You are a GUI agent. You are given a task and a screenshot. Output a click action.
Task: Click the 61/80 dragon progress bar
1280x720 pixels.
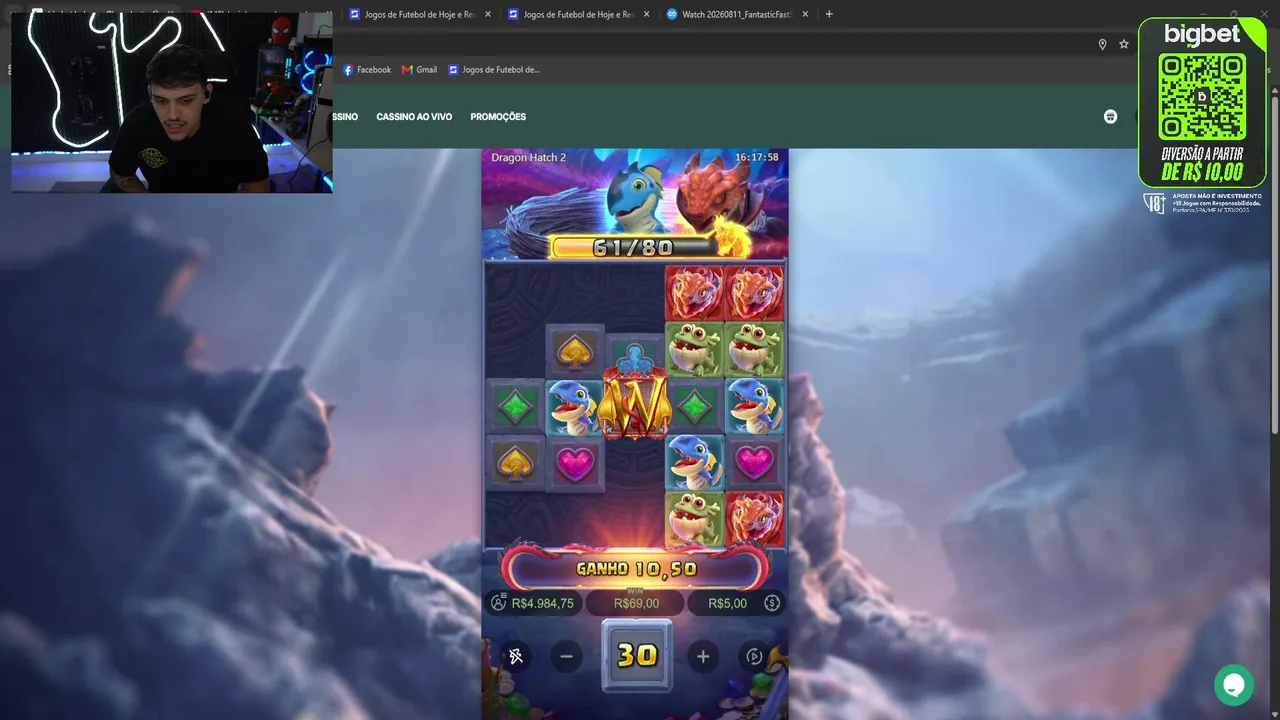click(634, 247)
